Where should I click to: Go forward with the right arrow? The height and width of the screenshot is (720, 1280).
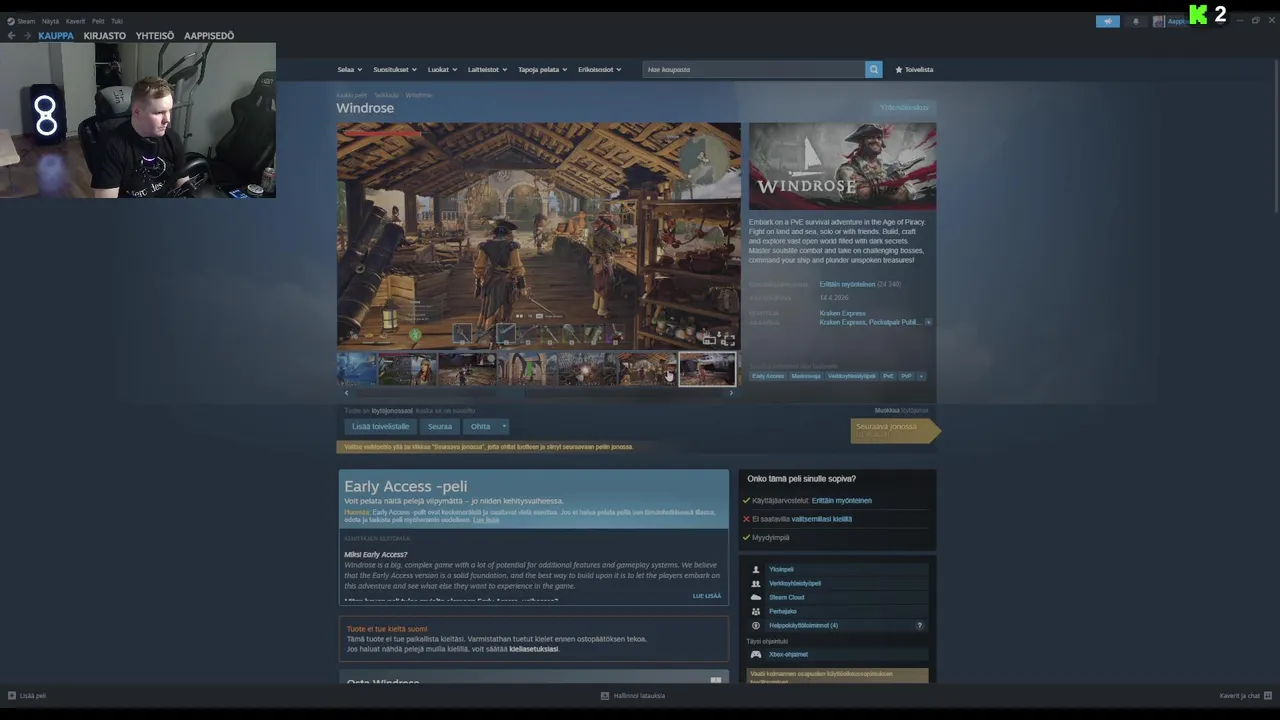point(28,36)
